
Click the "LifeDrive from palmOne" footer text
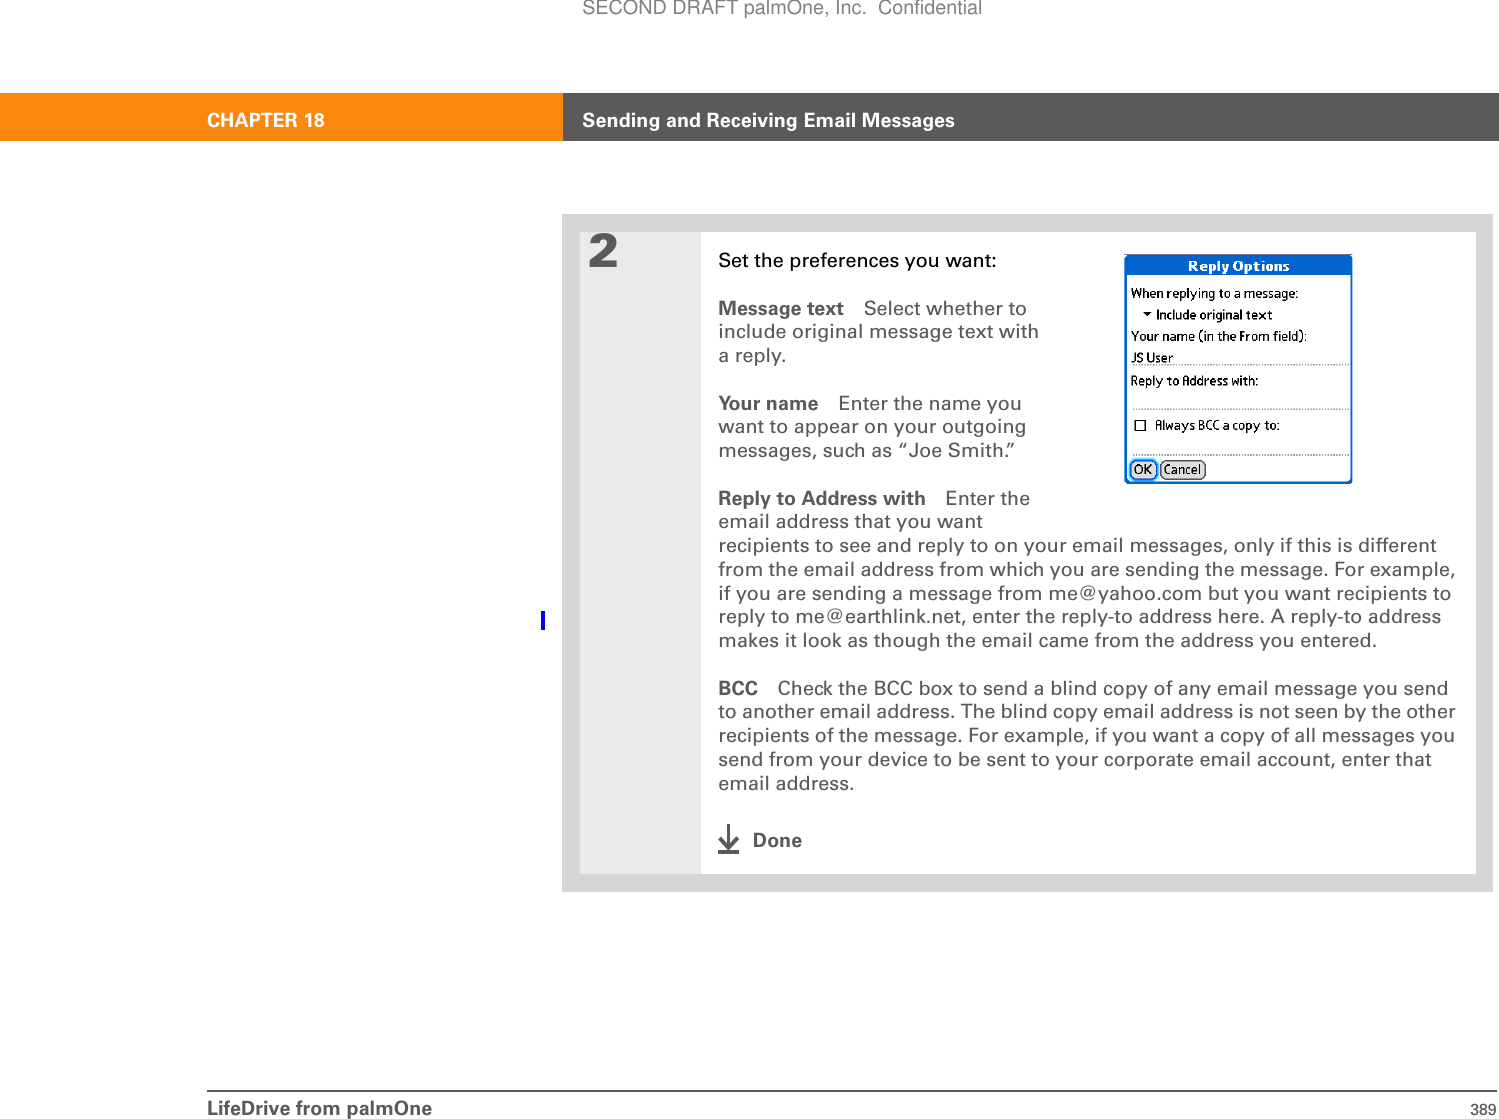point(319,1108)
